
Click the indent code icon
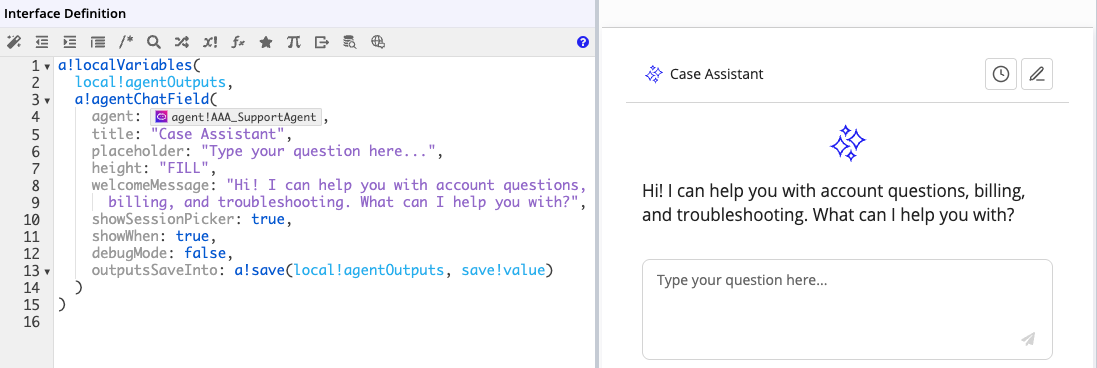point(69,42)
